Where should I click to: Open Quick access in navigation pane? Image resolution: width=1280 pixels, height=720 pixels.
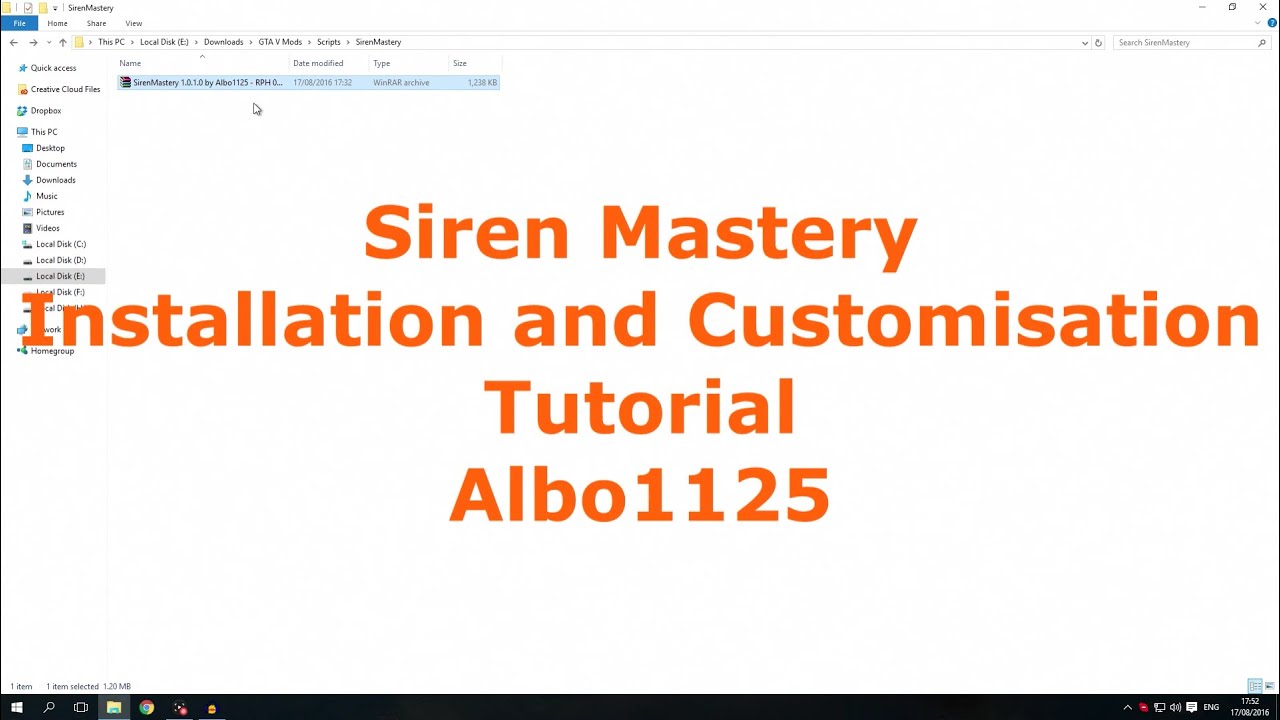pos(53,68)
